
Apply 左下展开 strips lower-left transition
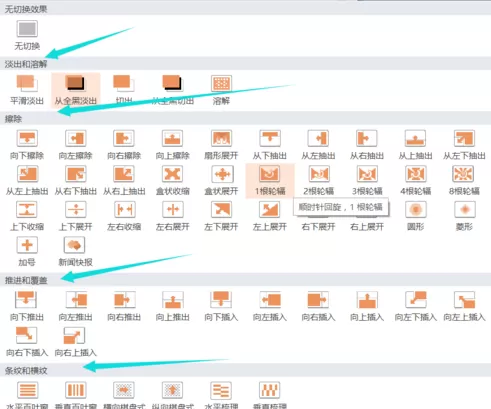click(x=221, y=216)
